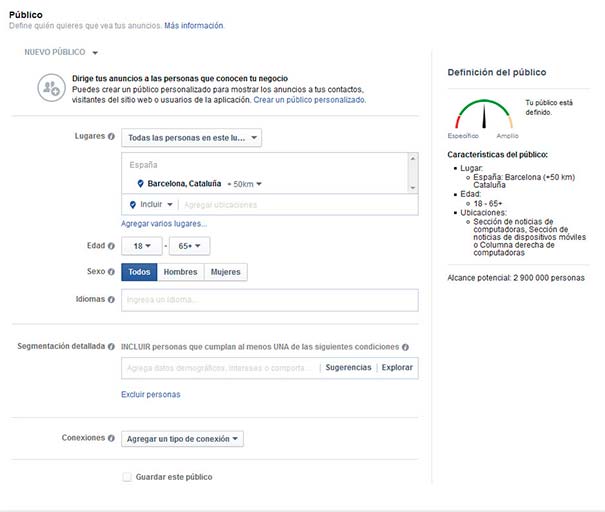Click the audience definition gauge

point(484,114)
